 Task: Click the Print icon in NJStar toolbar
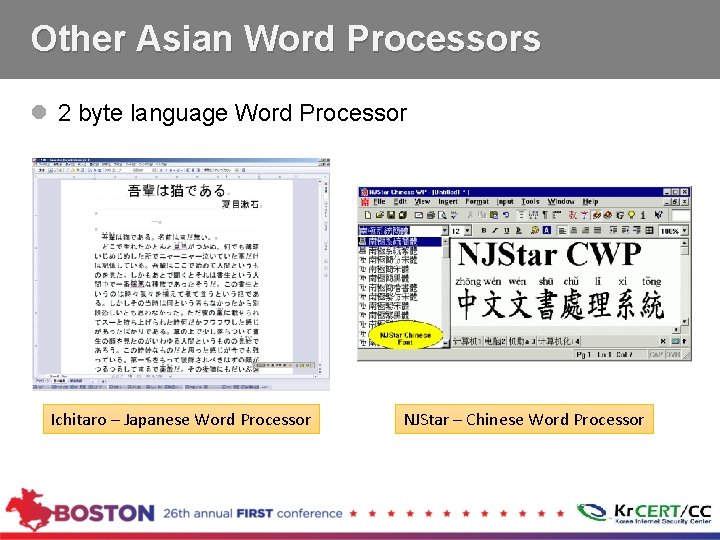click(x=431, y=215)
